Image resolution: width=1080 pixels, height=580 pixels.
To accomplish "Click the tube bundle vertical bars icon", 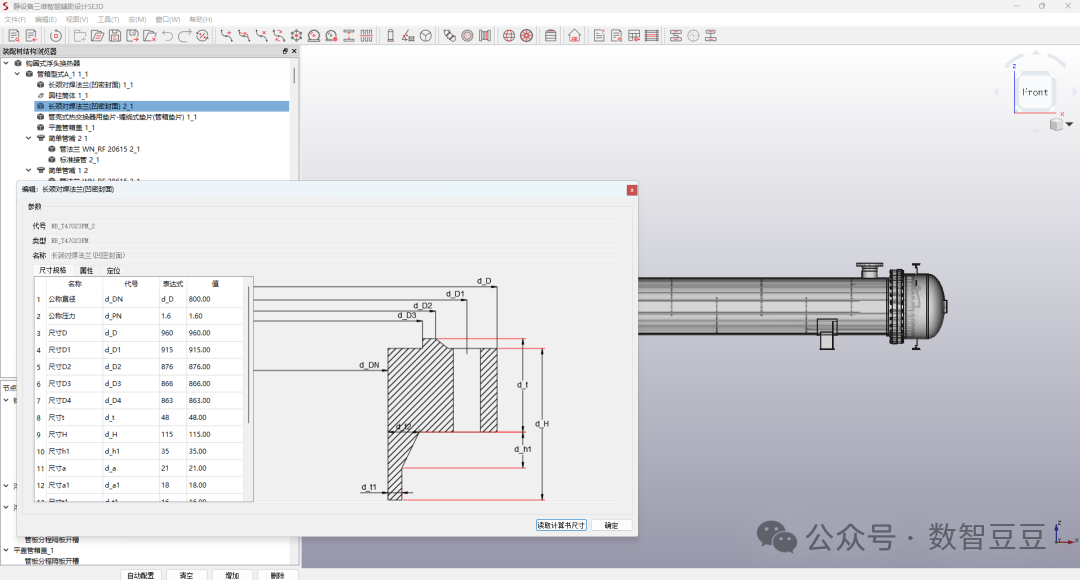I will click(x=366, y=36).
